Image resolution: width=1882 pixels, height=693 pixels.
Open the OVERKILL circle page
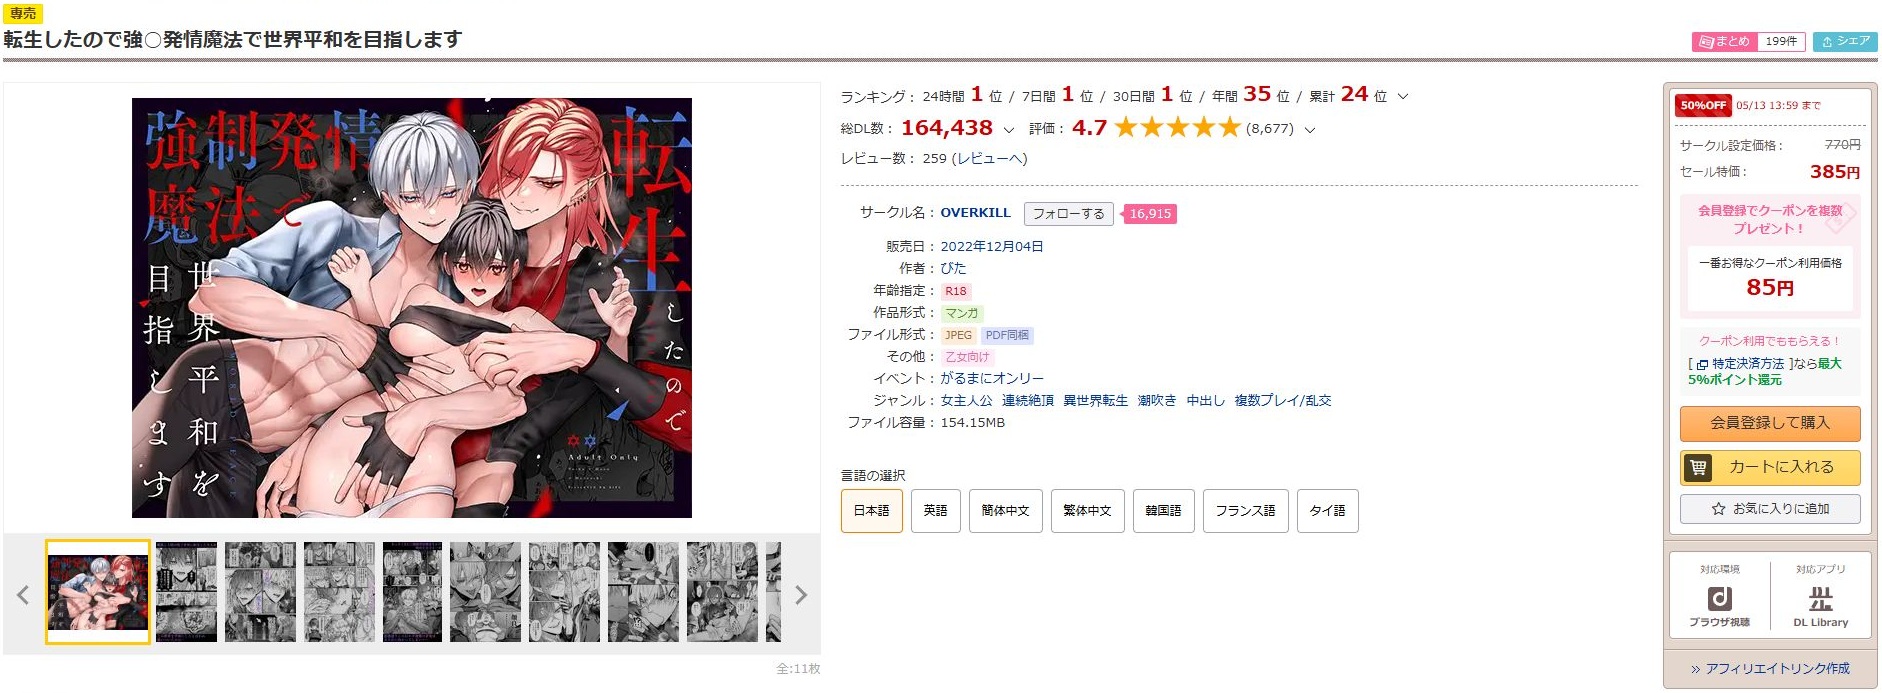(975, 213)
